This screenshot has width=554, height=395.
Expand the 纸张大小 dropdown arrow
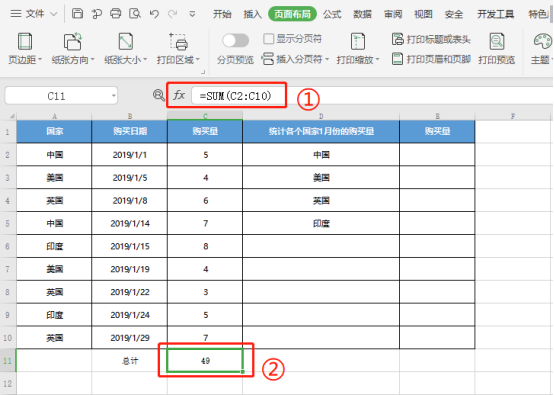pyautogui.click(x=145, y=60)
